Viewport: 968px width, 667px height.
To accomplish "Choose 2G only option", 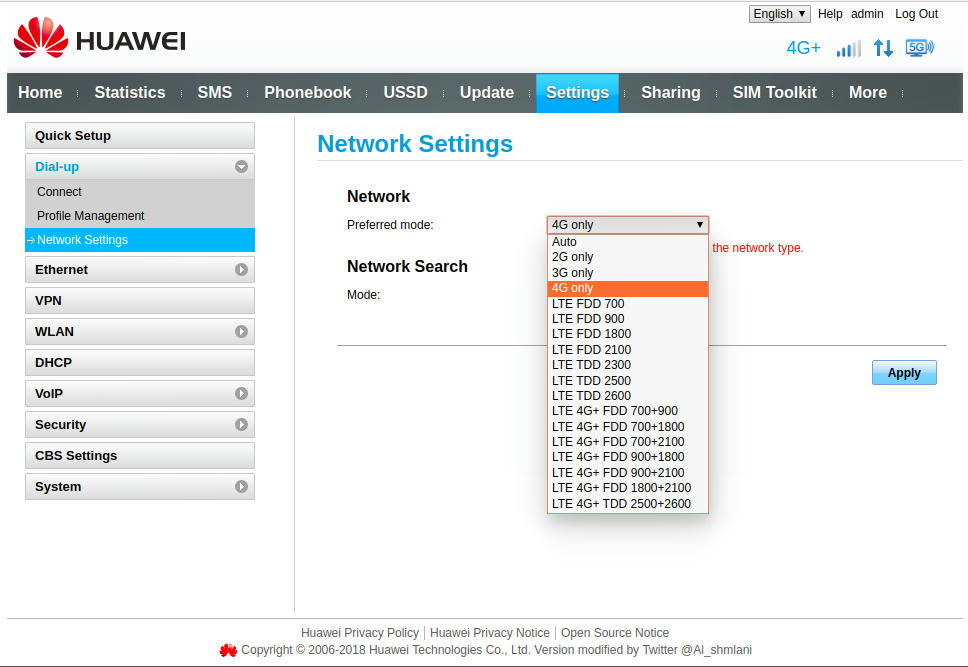I will 628,257.
